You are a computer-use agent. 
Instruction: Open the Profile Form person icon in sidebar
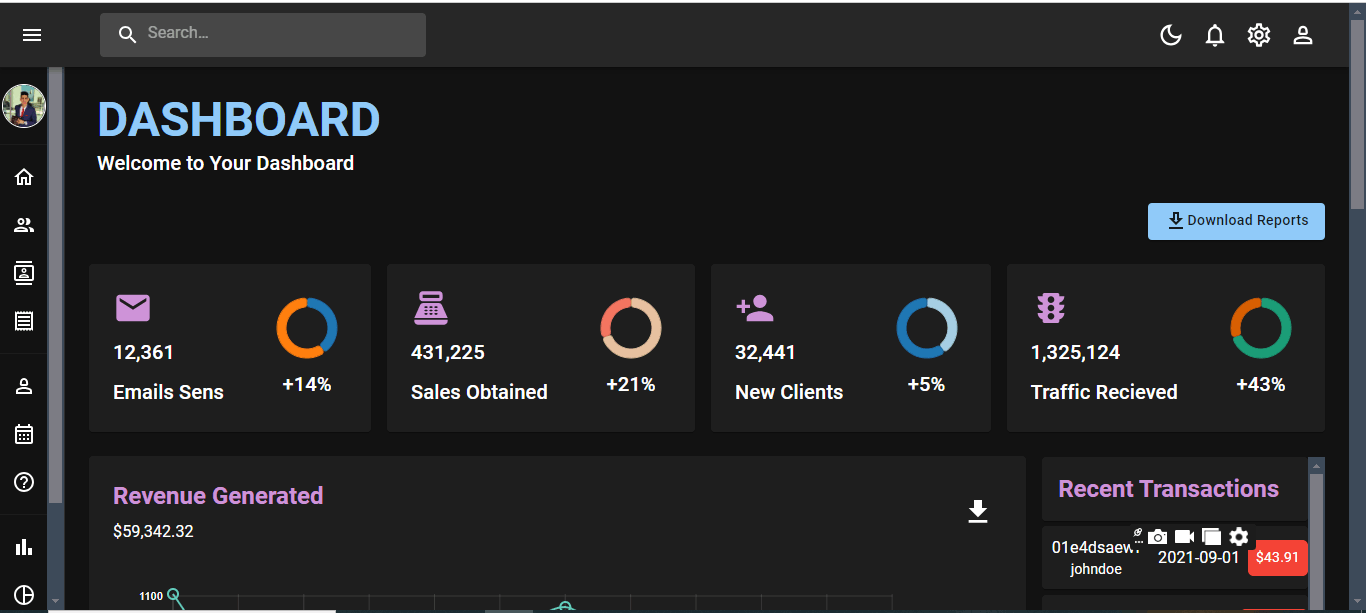coord(23,385)
